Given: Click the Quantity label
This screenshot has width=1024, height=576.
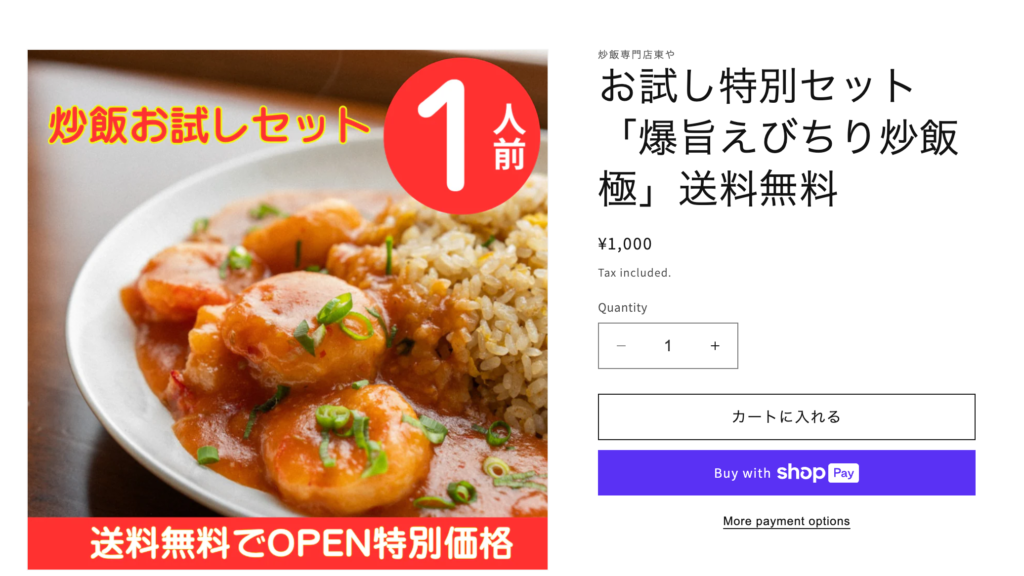Looking at the screenshot, I should tap(622, 308).
